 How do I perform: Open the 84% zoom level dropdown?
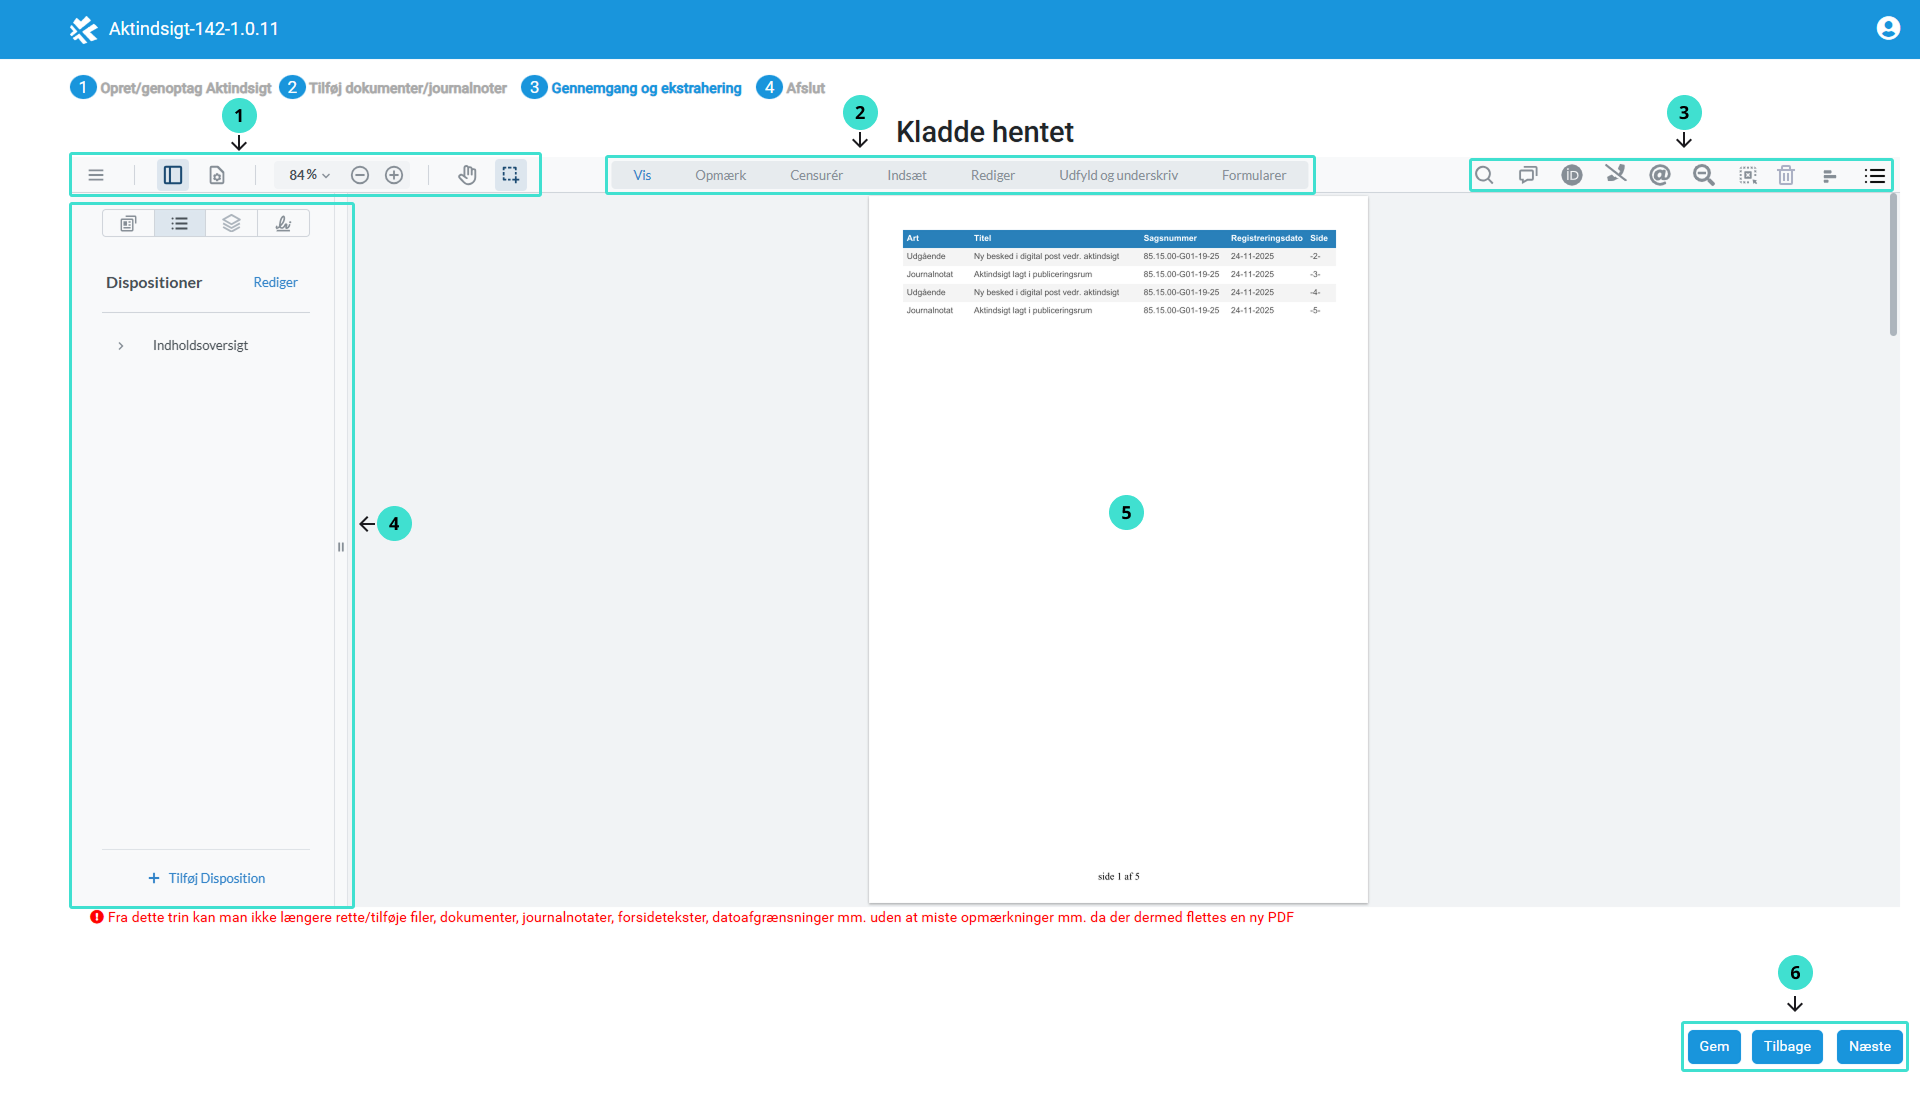[309, 175]
